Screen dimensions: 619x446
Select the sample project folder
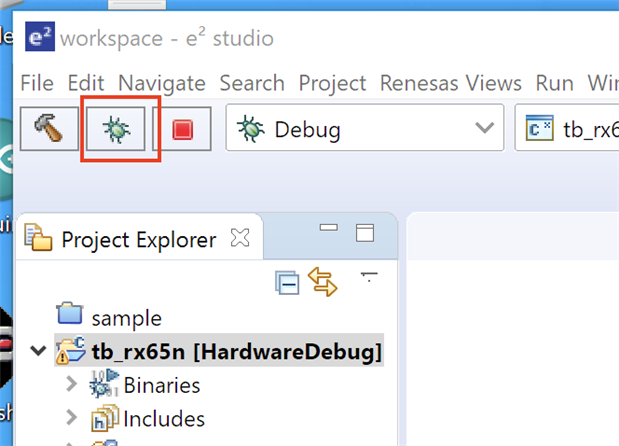click(x=125, y=318)
